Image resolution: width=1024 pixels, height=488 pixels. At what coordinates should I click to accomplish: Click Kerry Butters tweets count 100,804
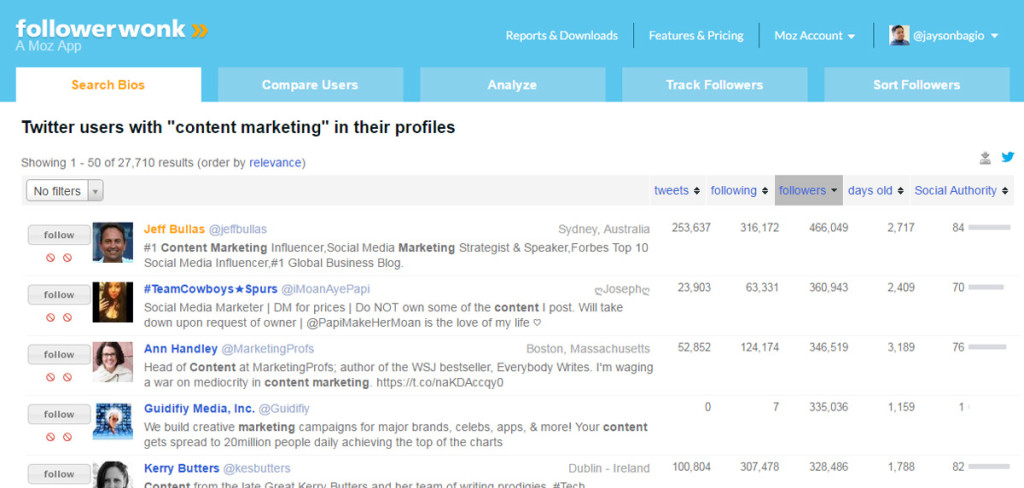point(692,467)
